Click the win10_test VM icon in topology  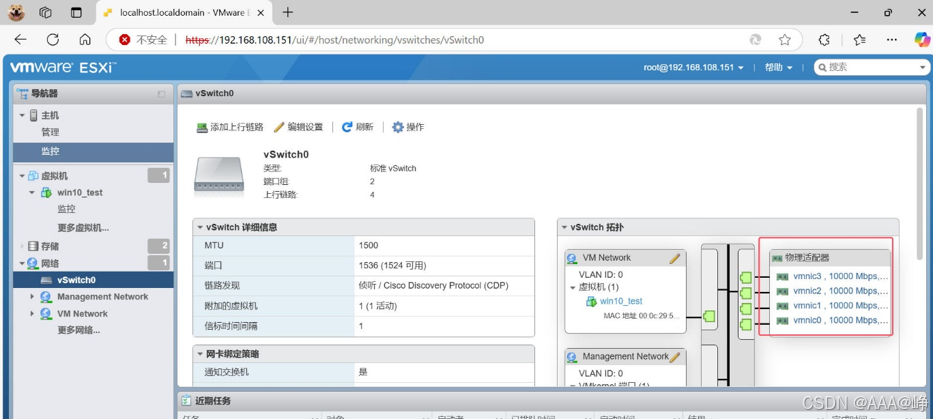pos(591,302)
